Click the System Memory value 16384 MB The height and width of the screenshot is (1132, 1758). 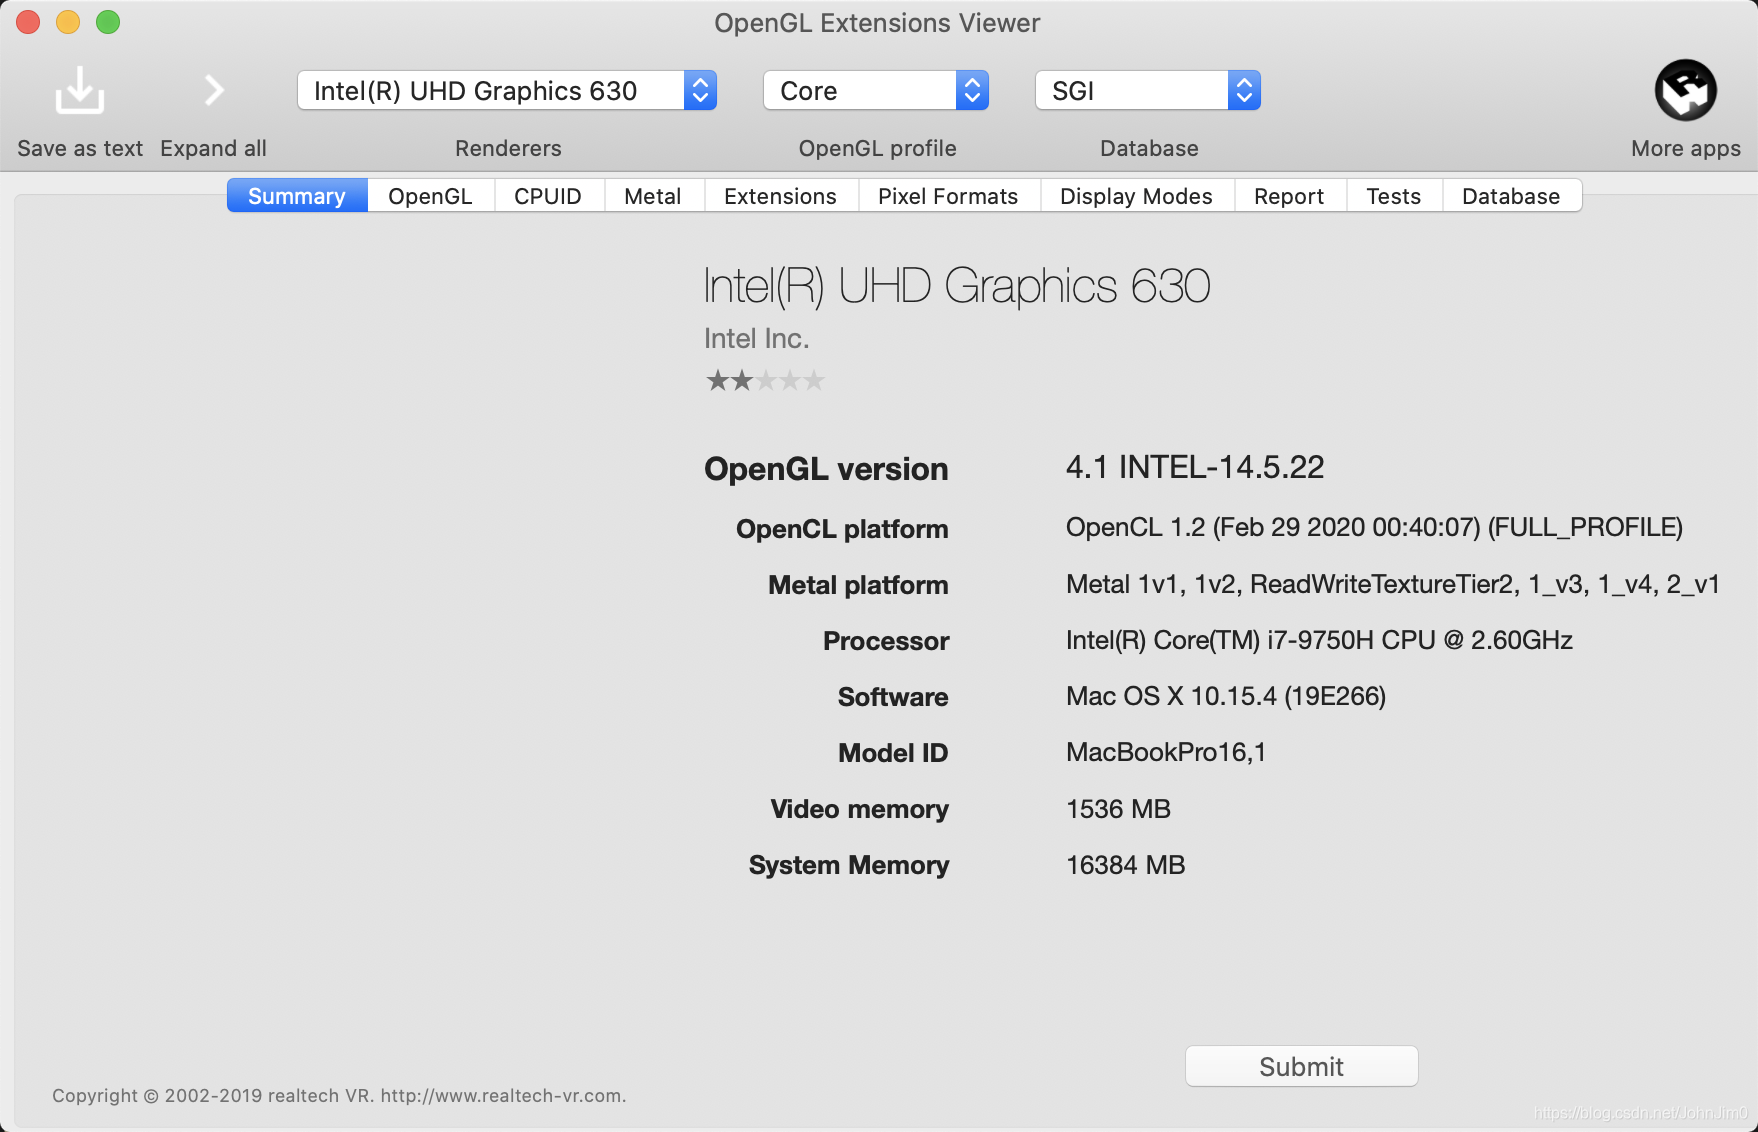click(1126, 864)
